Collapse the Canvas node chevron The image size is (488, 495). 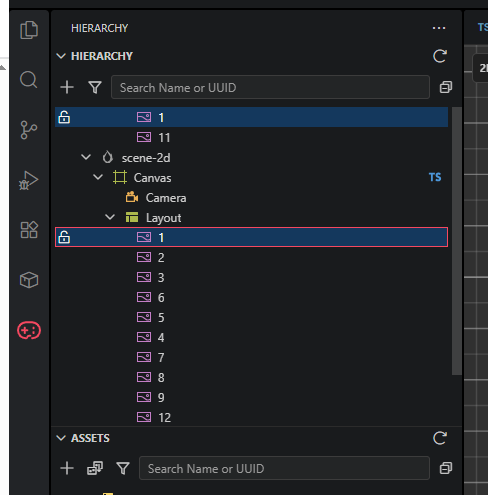pyautogui.click(x=98, y=177)
